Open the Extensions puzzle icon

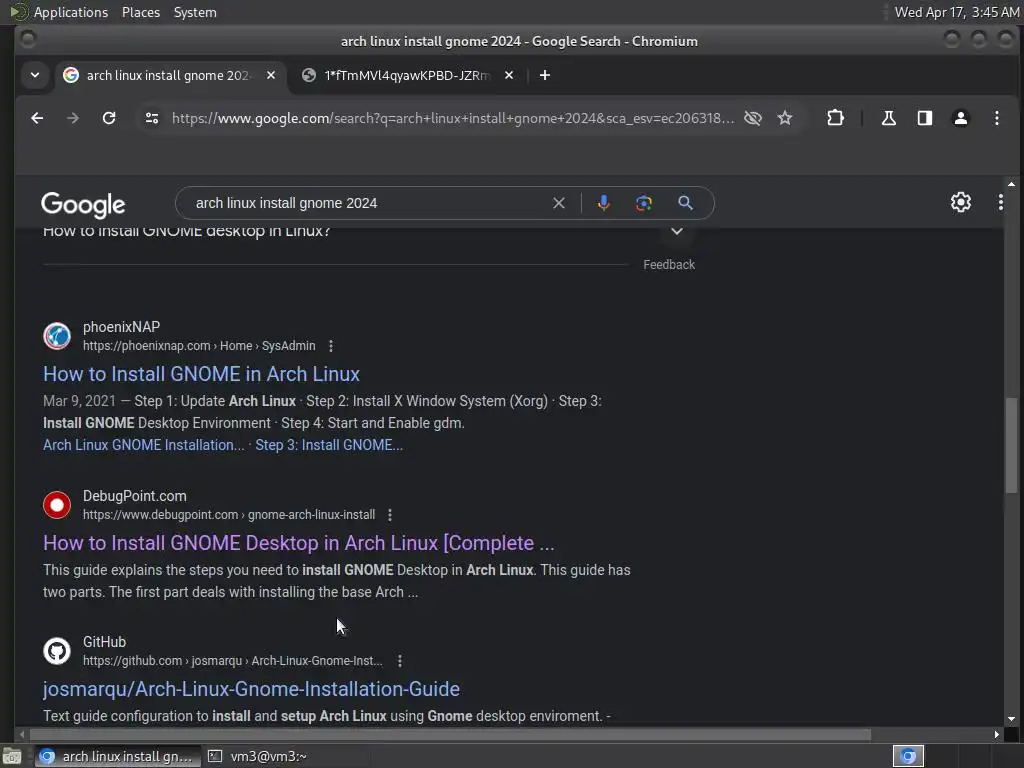click(x=835, y=118)
